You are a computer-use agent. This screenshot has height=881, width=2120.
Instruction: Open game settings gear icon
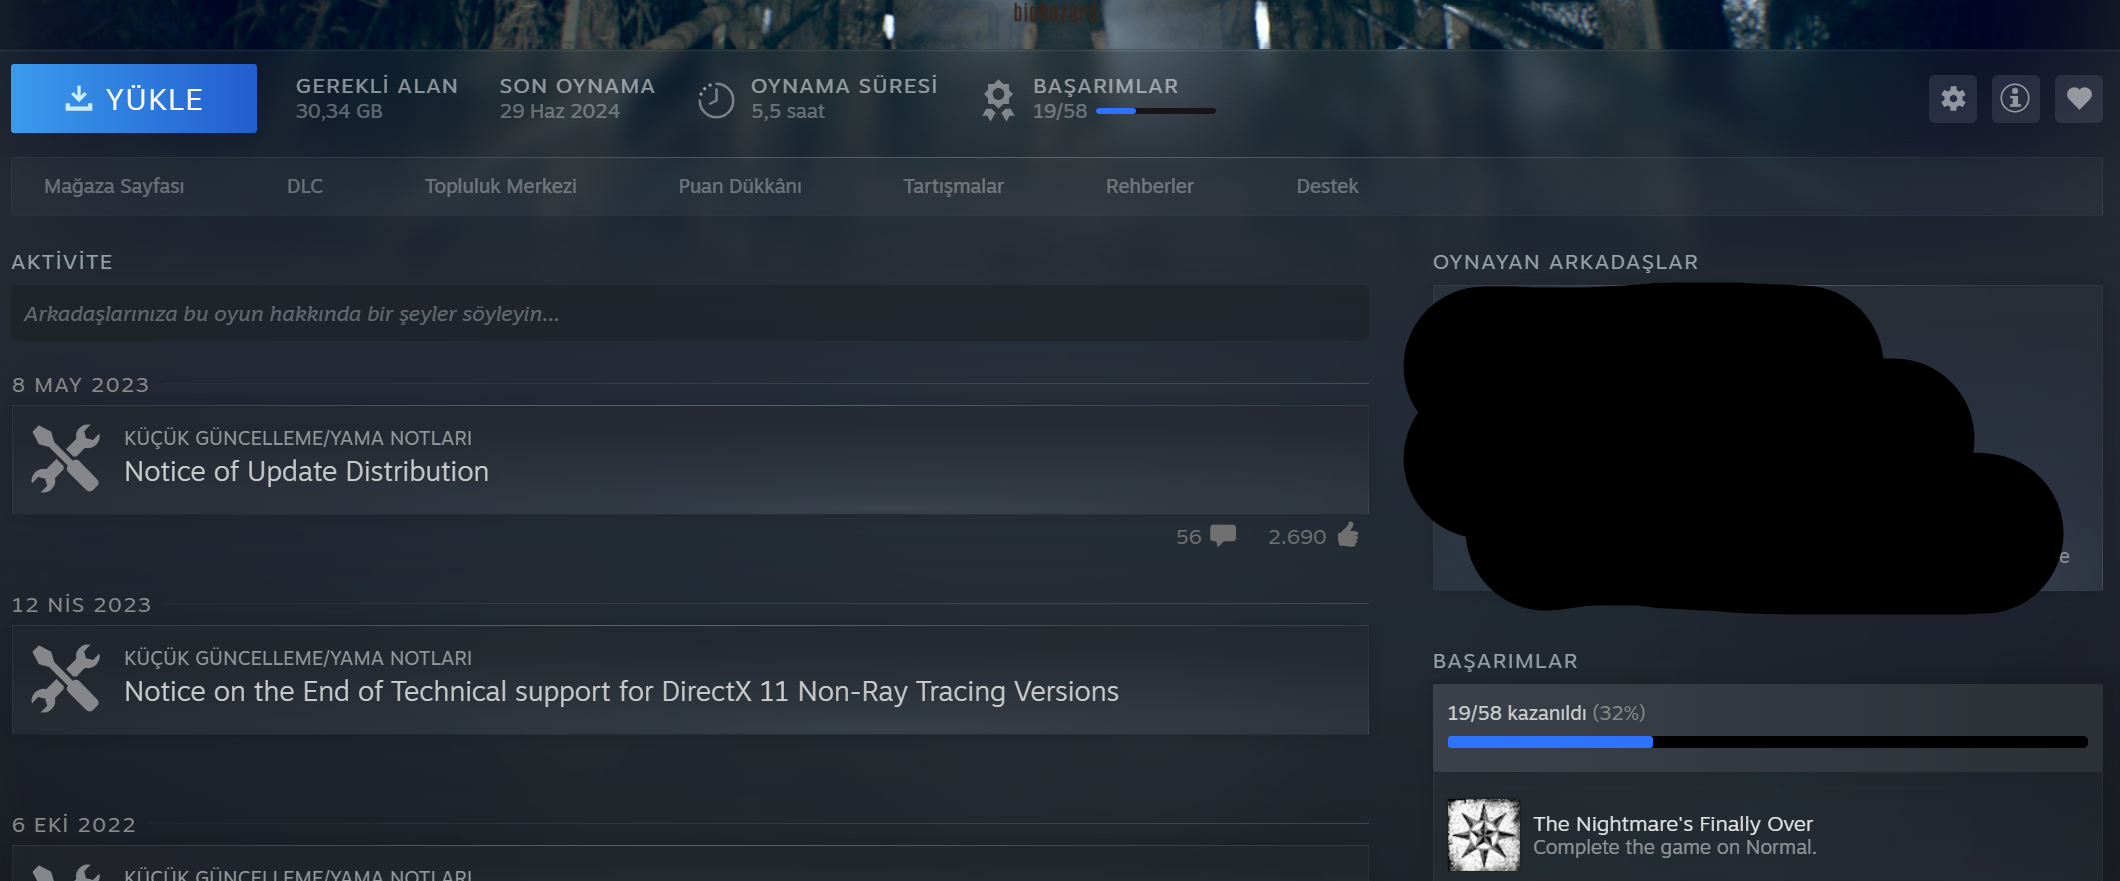(1953, 99)
